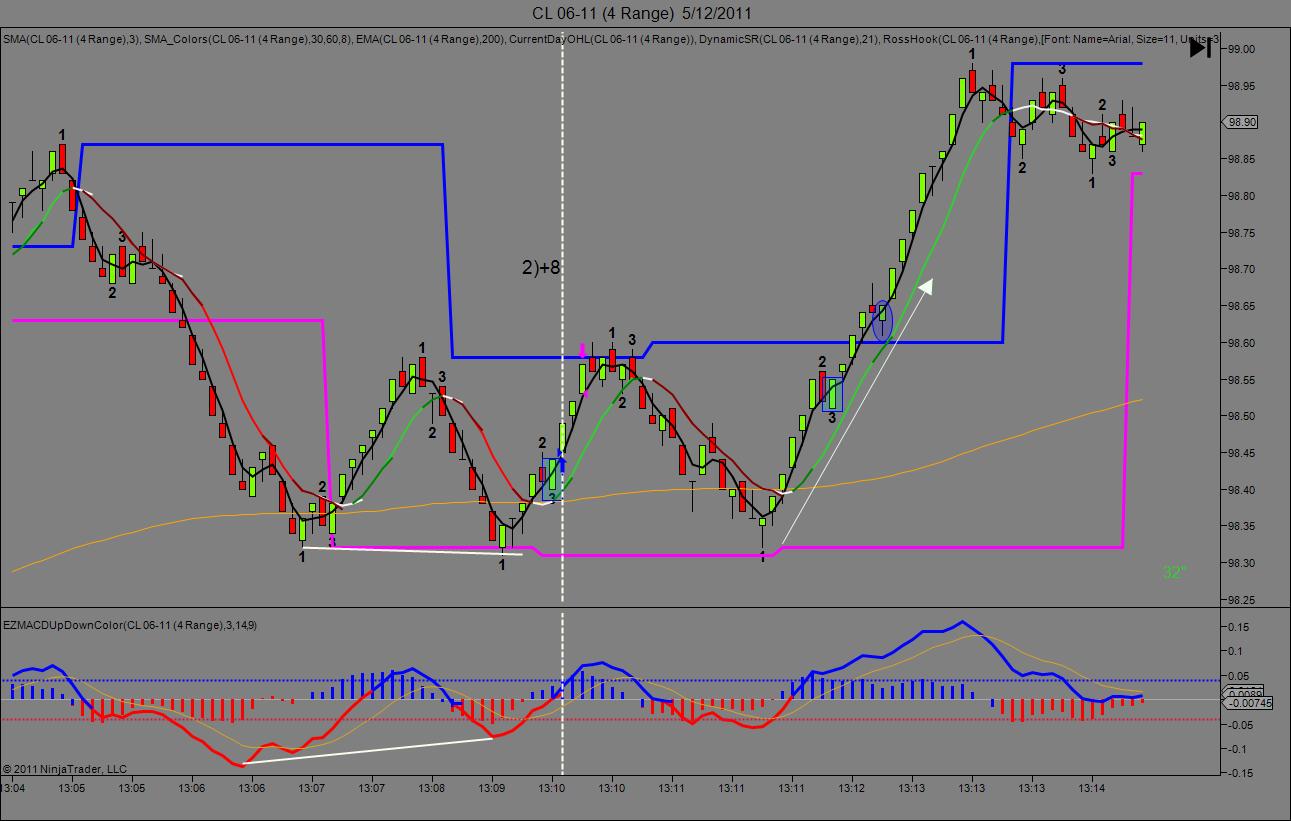Click the 98.55 price axis label

[x=1242, y=379]
